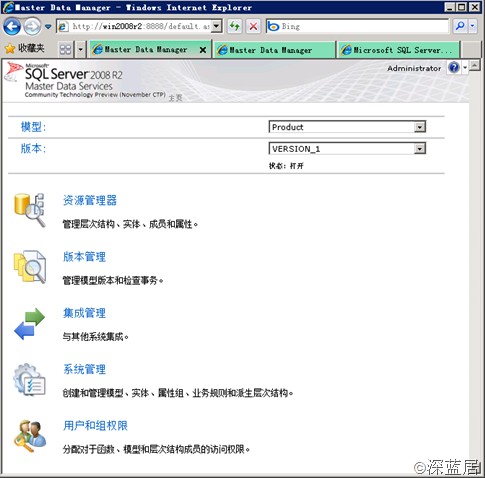Click the Internet Explorer title bar icon
485x478 pixels.
click(8, 7)
